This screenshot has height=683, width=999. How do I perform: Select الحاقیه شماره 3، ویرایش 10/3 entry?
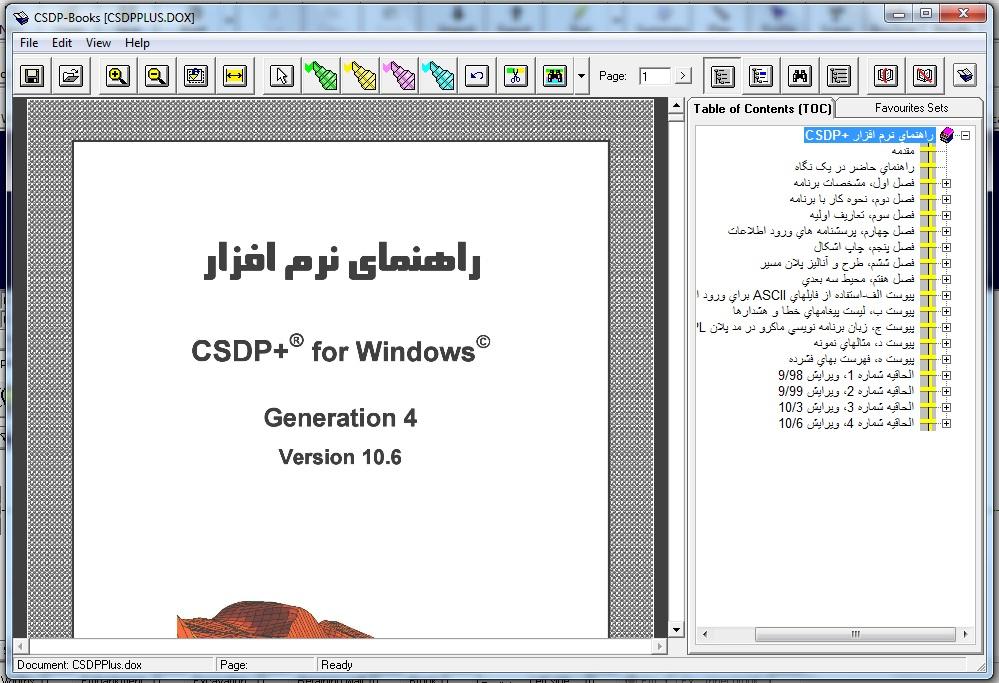846,406
